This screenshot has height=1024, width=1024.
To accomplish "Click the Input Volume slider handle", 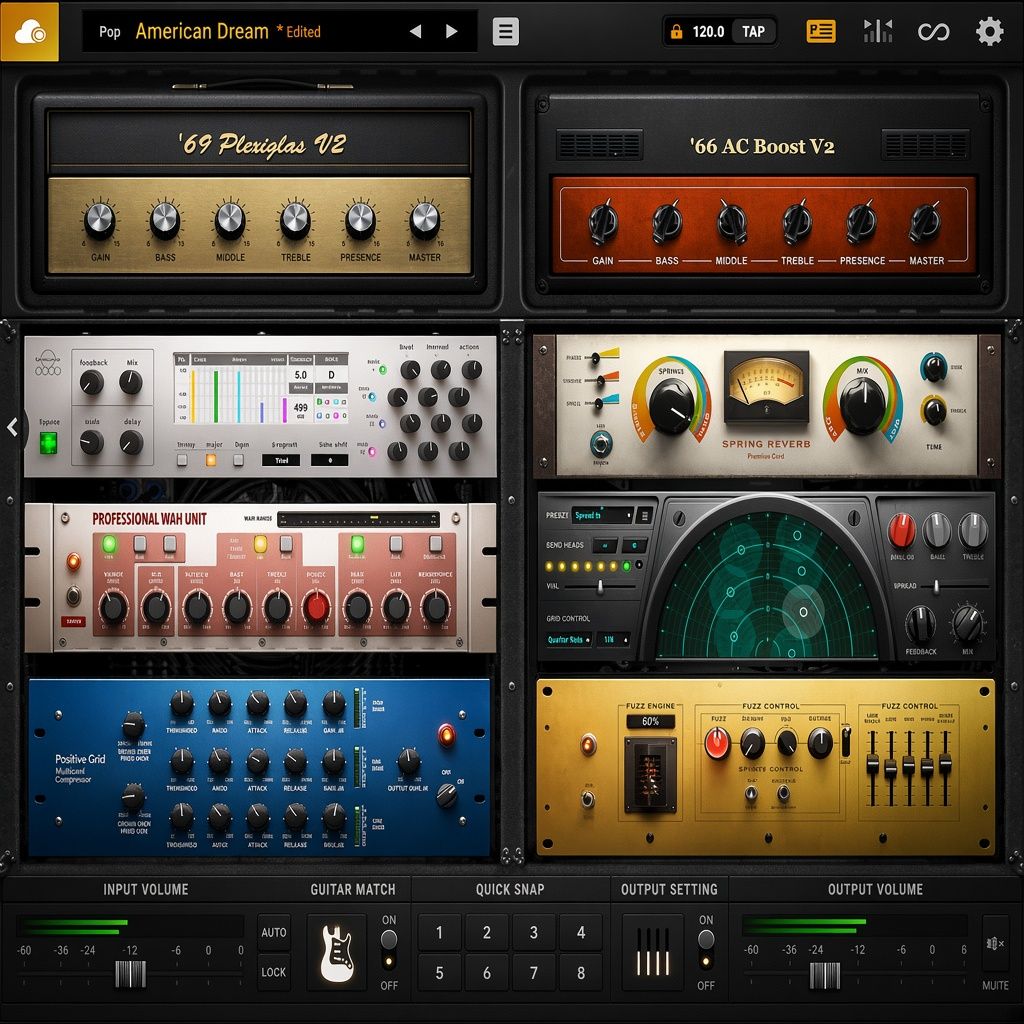I will (131, 974).
